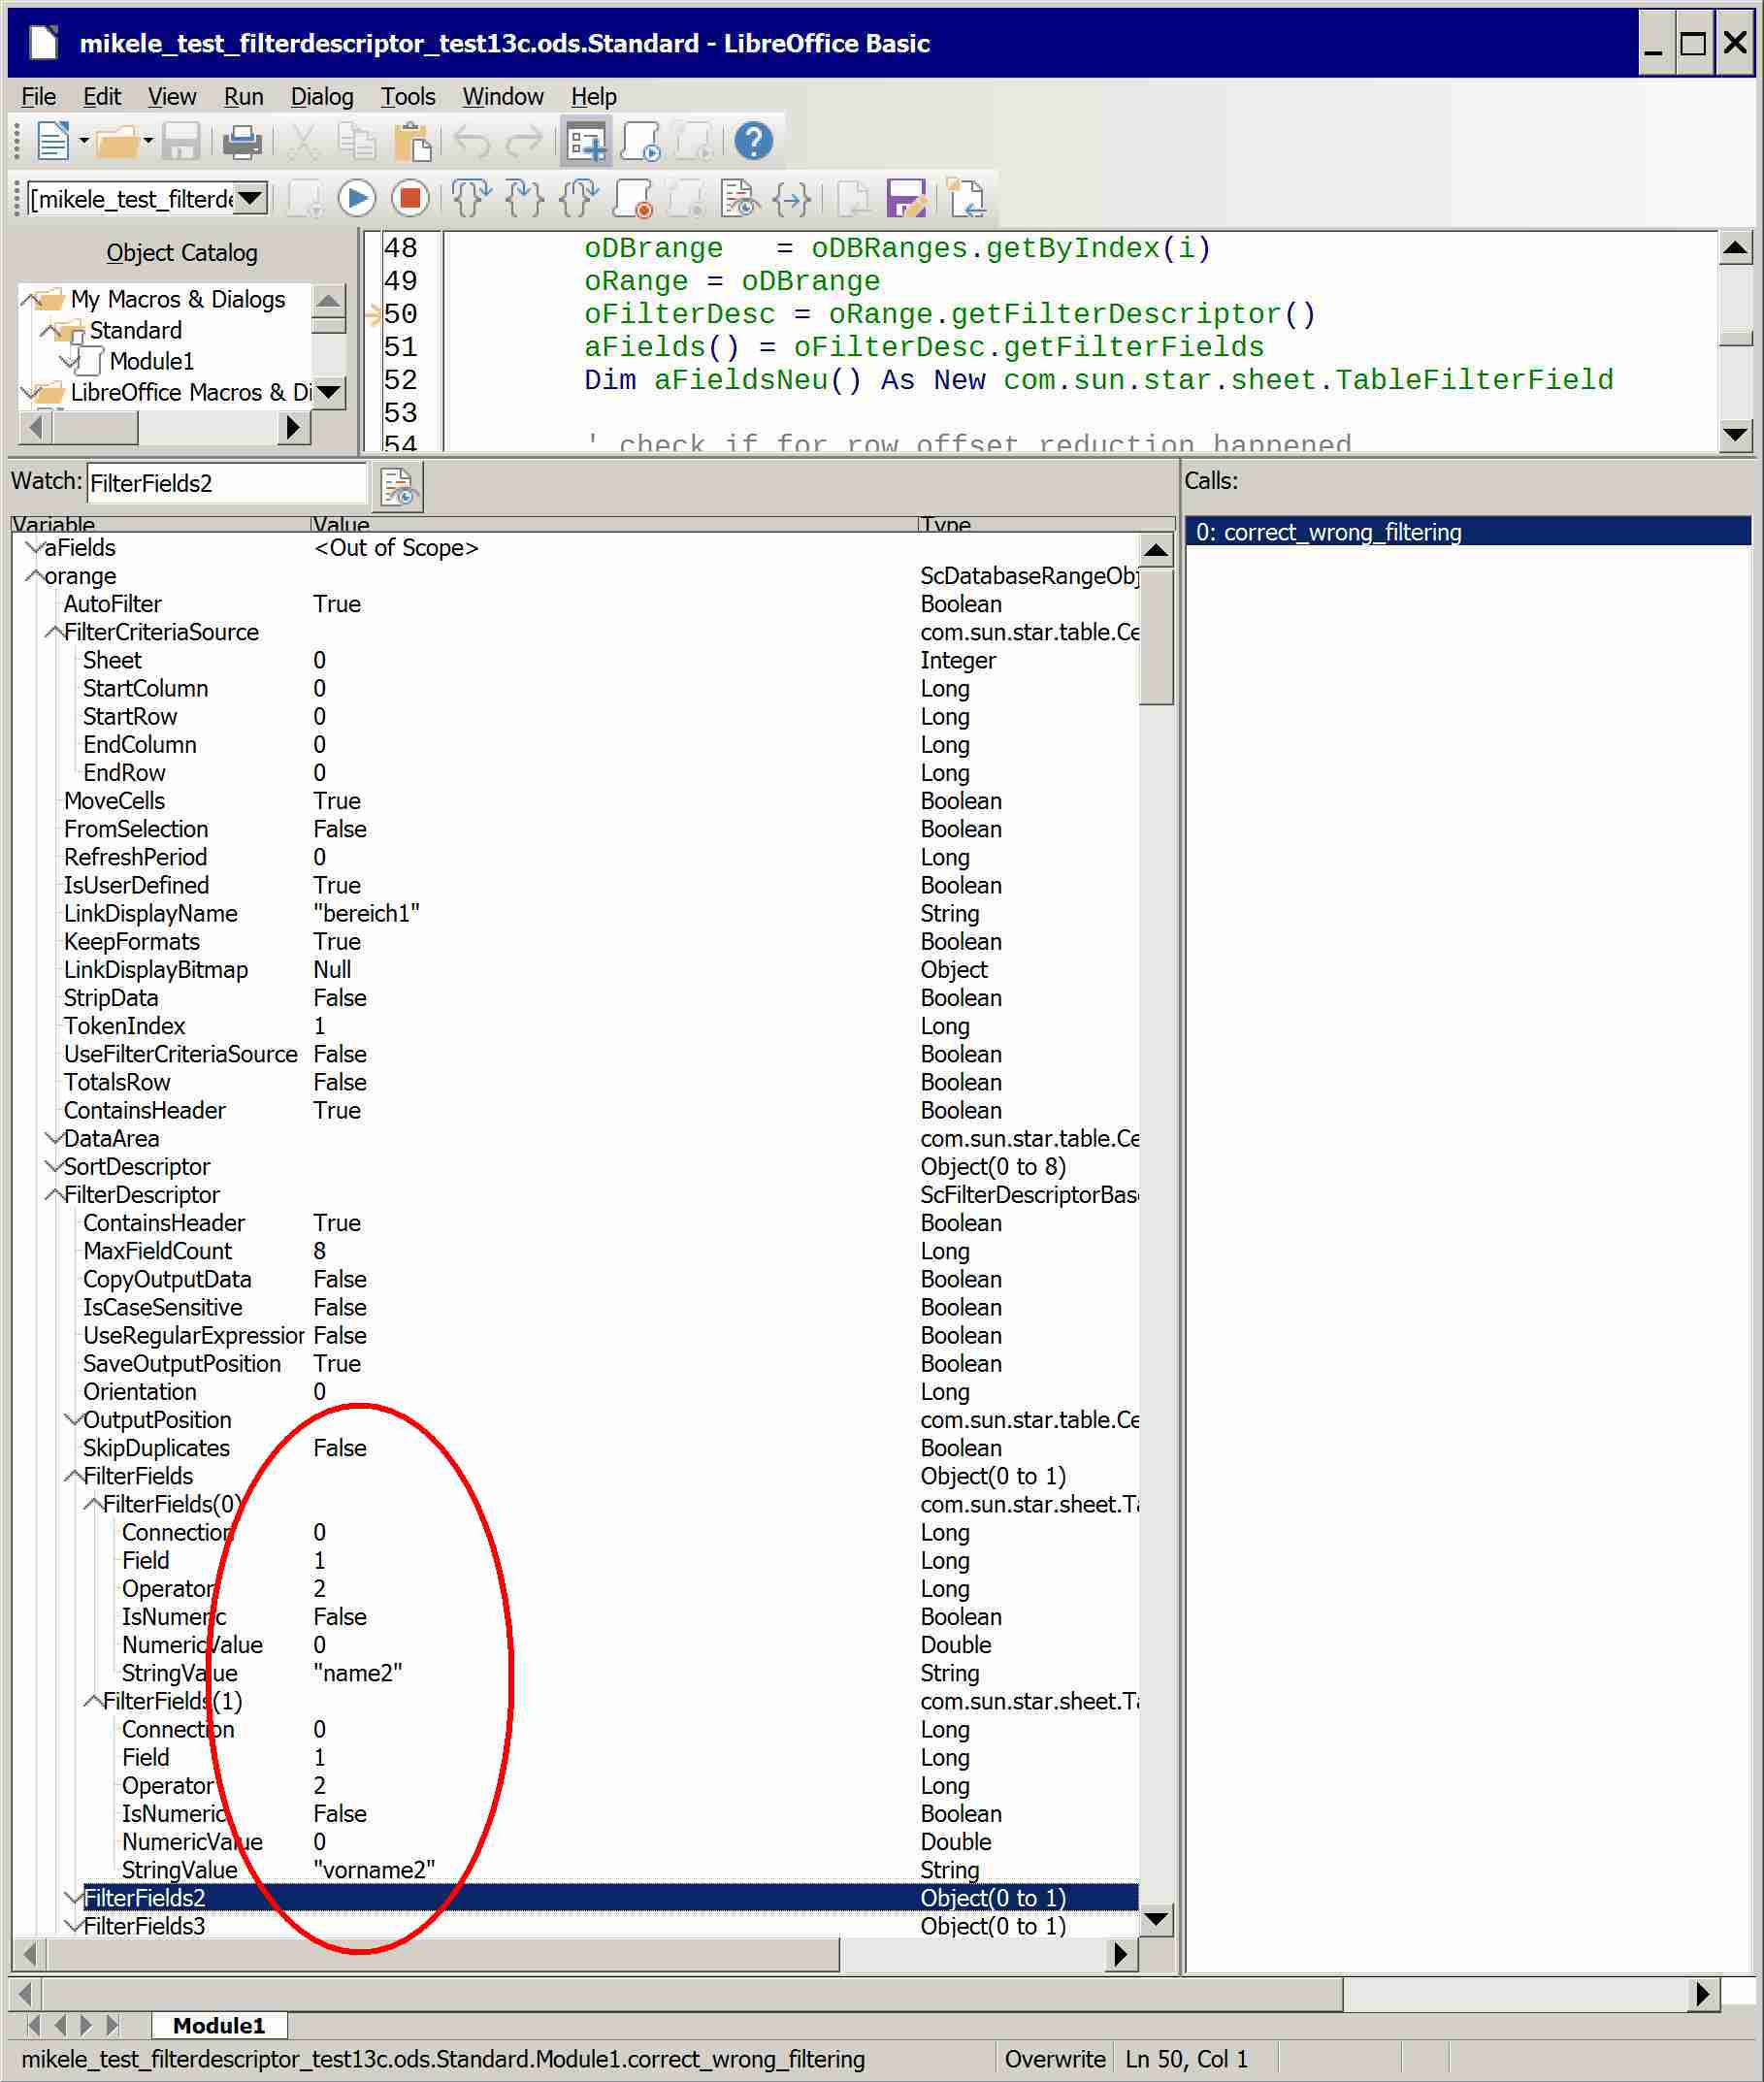1764x2082 pixels.
Task: Click the Object Catalog scroll-right arrow
Action: [293, 427]
